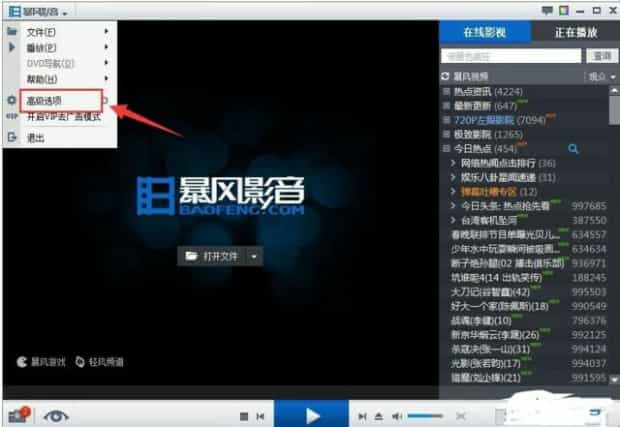The width and height of the screenshot is (620, 427).
Task: Open the 轻风阅读 link
Action: click(99, 362)
